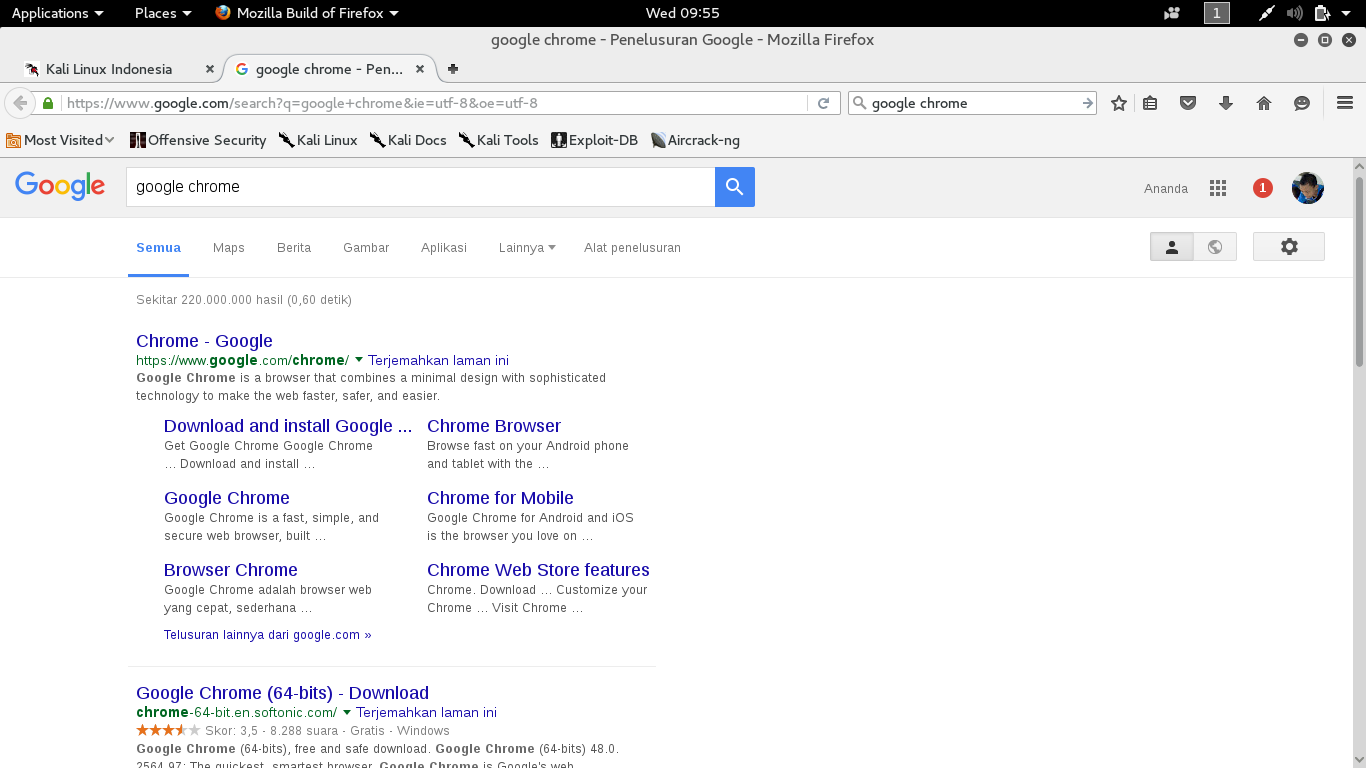Open the Chrome Web Store features link
Screen dimensions: 1366x768
coord(538,570)
